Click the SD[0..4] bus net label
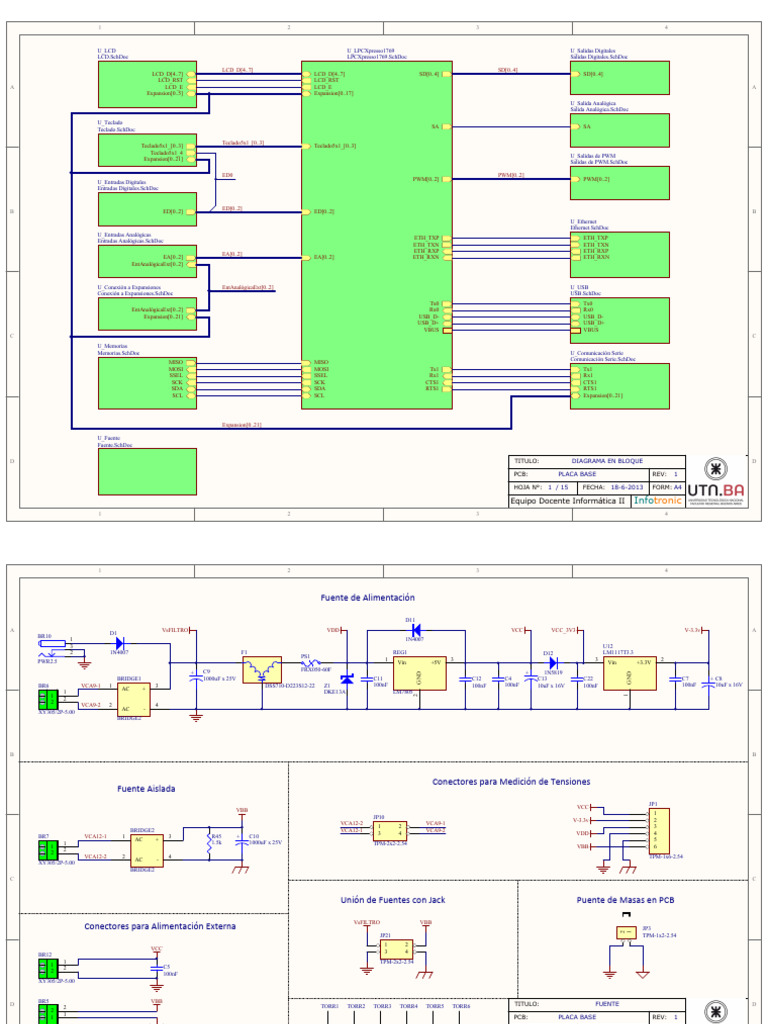The width and height of the screenshot is (768, 1024). tap(507, 71)
